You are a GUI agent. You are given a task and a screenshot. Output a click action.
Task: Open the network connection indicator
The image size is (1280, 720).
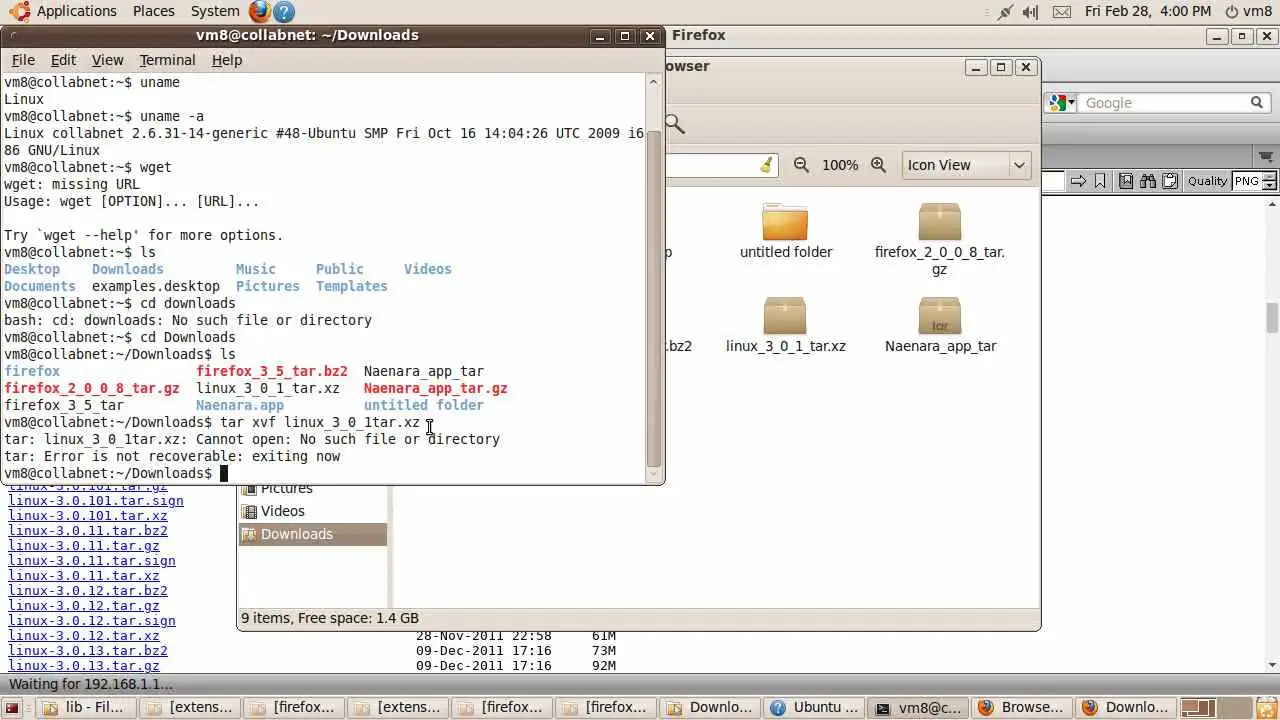[x=1005, y=12]
